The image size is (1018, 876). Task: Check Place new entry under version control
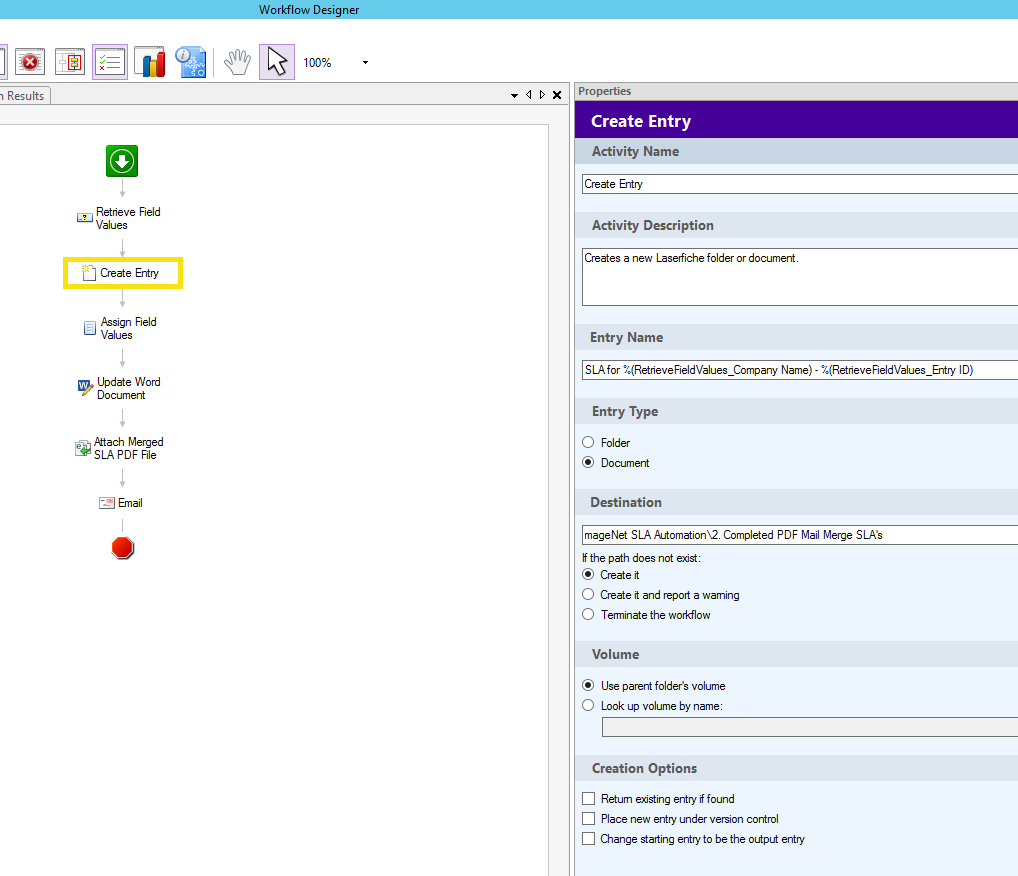point(588,819)
